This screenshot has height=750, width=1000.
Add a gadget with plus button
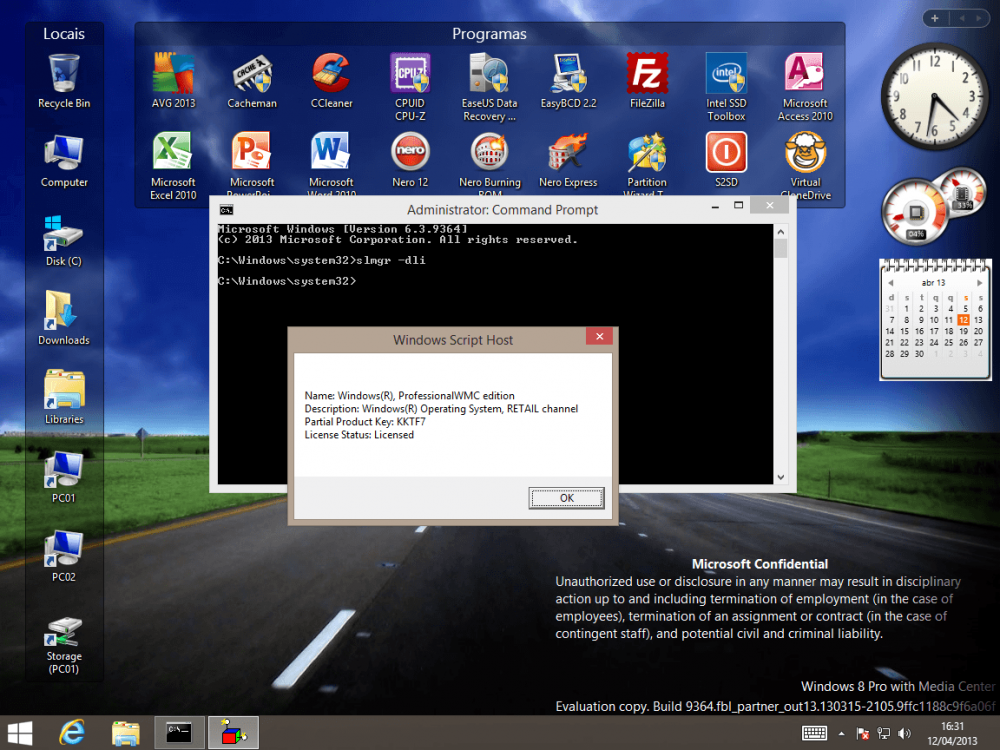tap(935, 18)
